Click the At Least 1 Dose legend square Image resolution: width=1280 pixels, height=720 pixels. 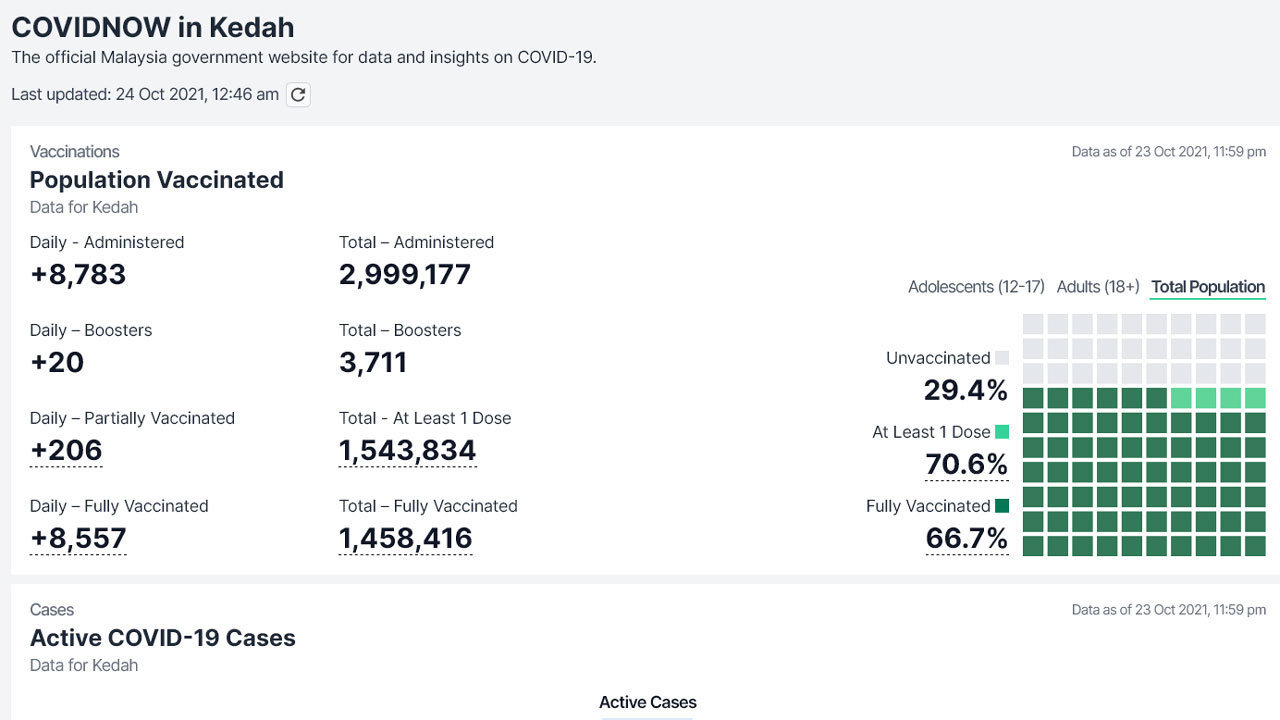point(1002,432)
